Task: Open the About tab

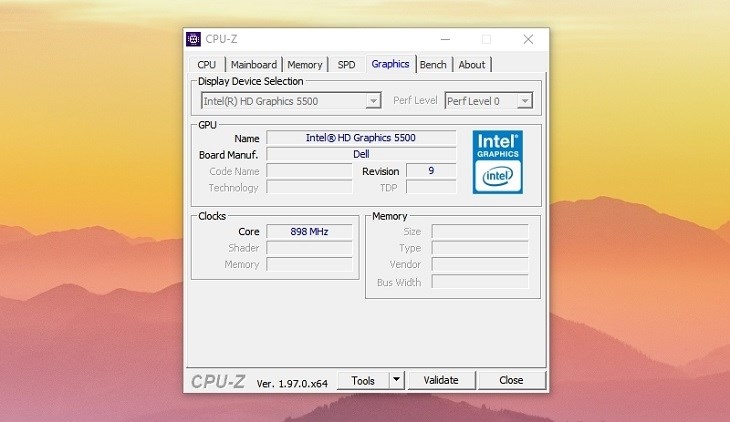Action: tap(472, 65)
